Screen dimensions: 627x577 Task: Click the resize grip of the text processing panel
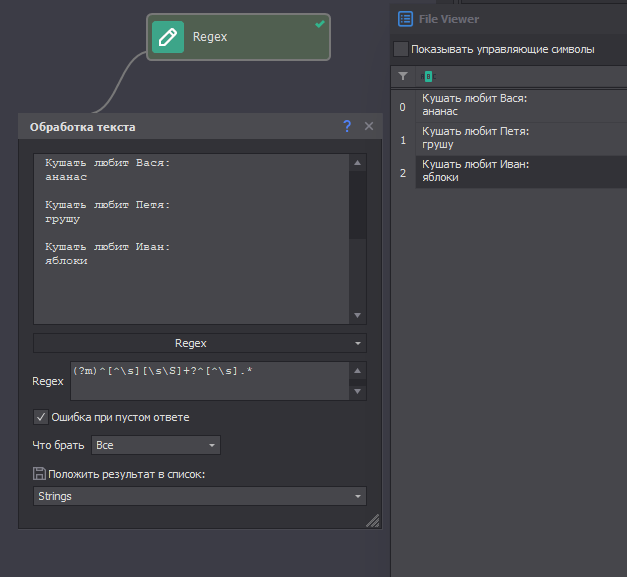click(x=372, y=520)
